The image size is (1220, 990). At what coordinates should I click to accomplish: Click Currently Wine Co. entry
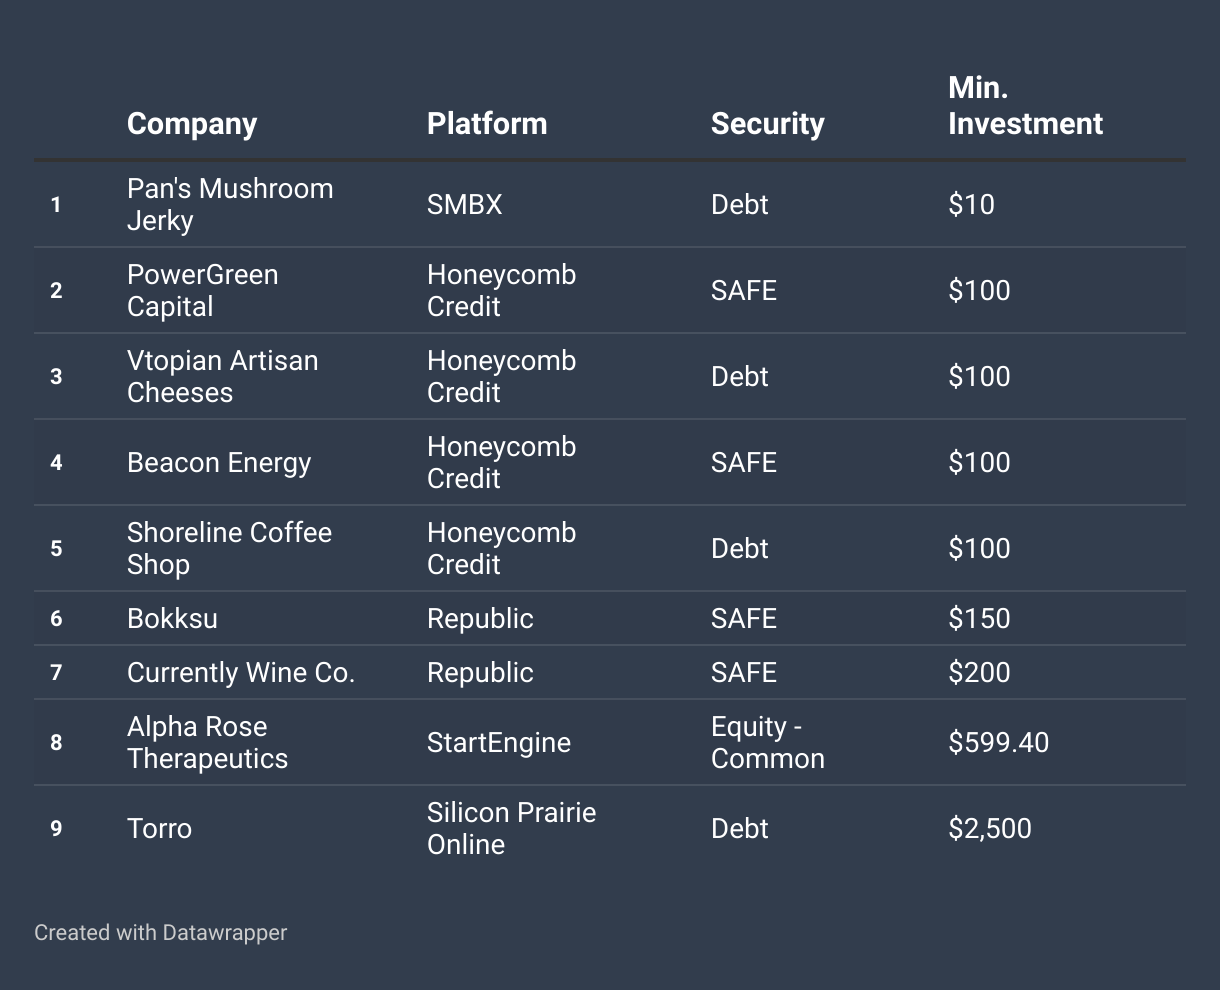click(x=241, y=672)
